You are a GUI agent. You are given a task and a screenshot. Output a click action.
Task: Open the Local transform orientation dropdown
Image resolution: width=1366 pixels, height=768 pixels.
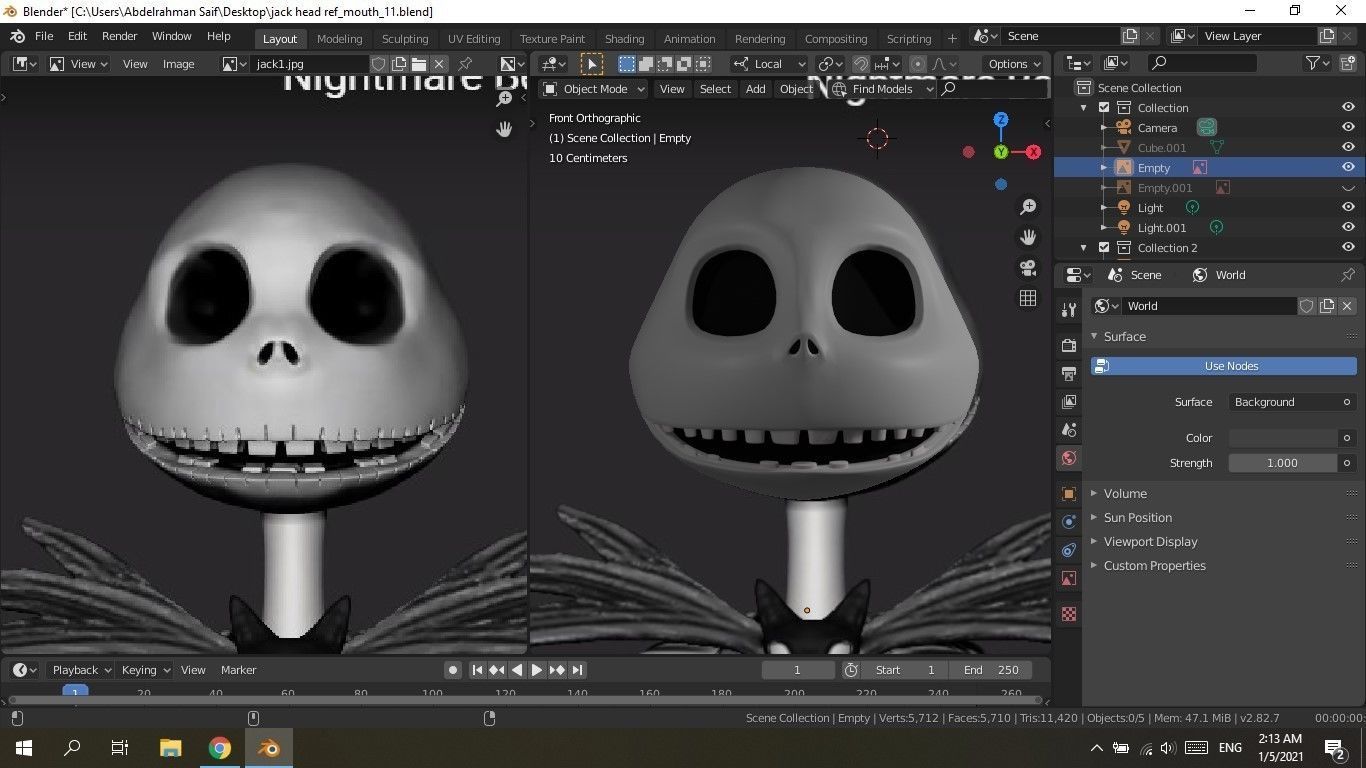(x=768, y=64)
